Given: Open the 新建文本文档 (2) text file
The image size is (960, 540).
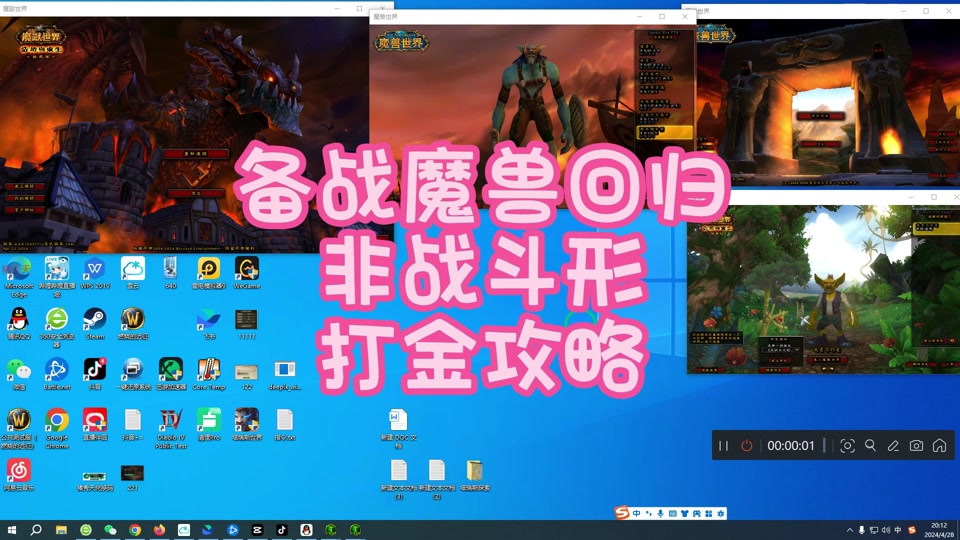Looking at the screenshot, I should (437, 479).
